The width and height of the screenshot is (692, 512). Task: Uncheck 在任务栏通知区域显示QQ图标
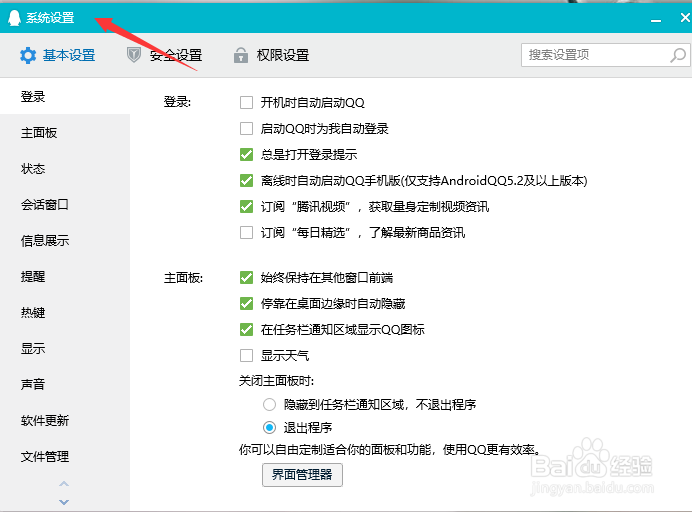coord(246,330)
